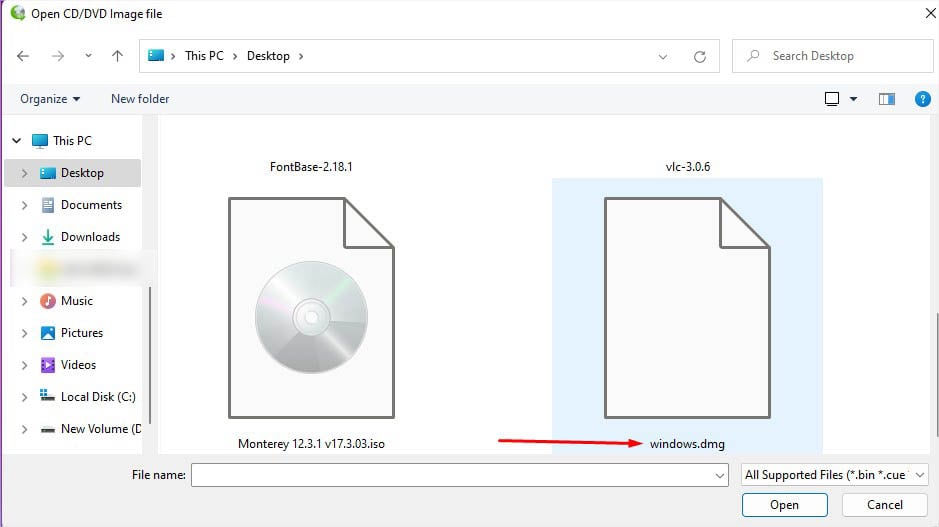Image resolution: width=939 pixels, height=527 pixels.
Task: Create a New folder
Action: click(x=140, y=99)
